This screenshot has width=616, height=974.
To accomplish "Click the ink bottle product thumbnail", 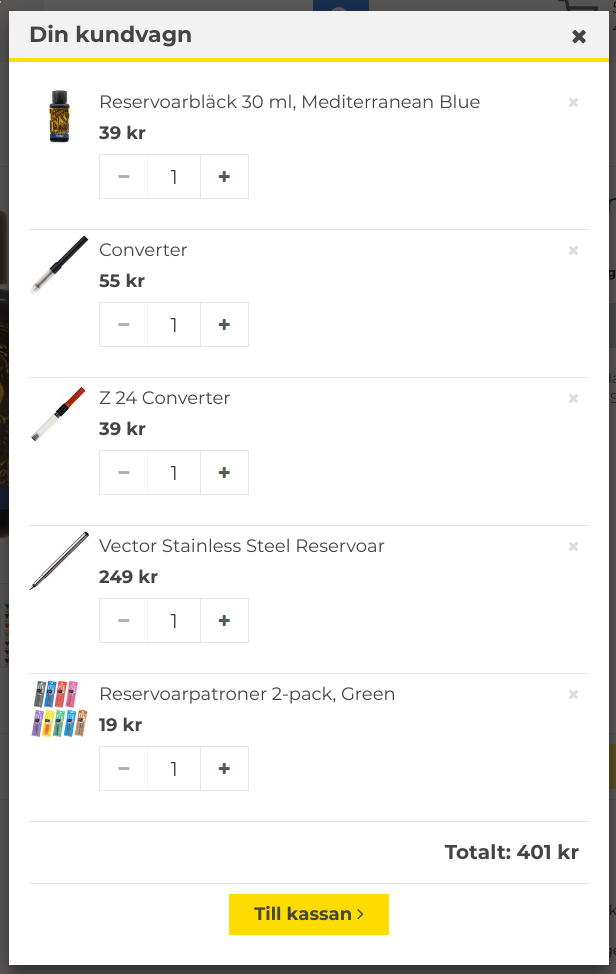I will [59, 116].
